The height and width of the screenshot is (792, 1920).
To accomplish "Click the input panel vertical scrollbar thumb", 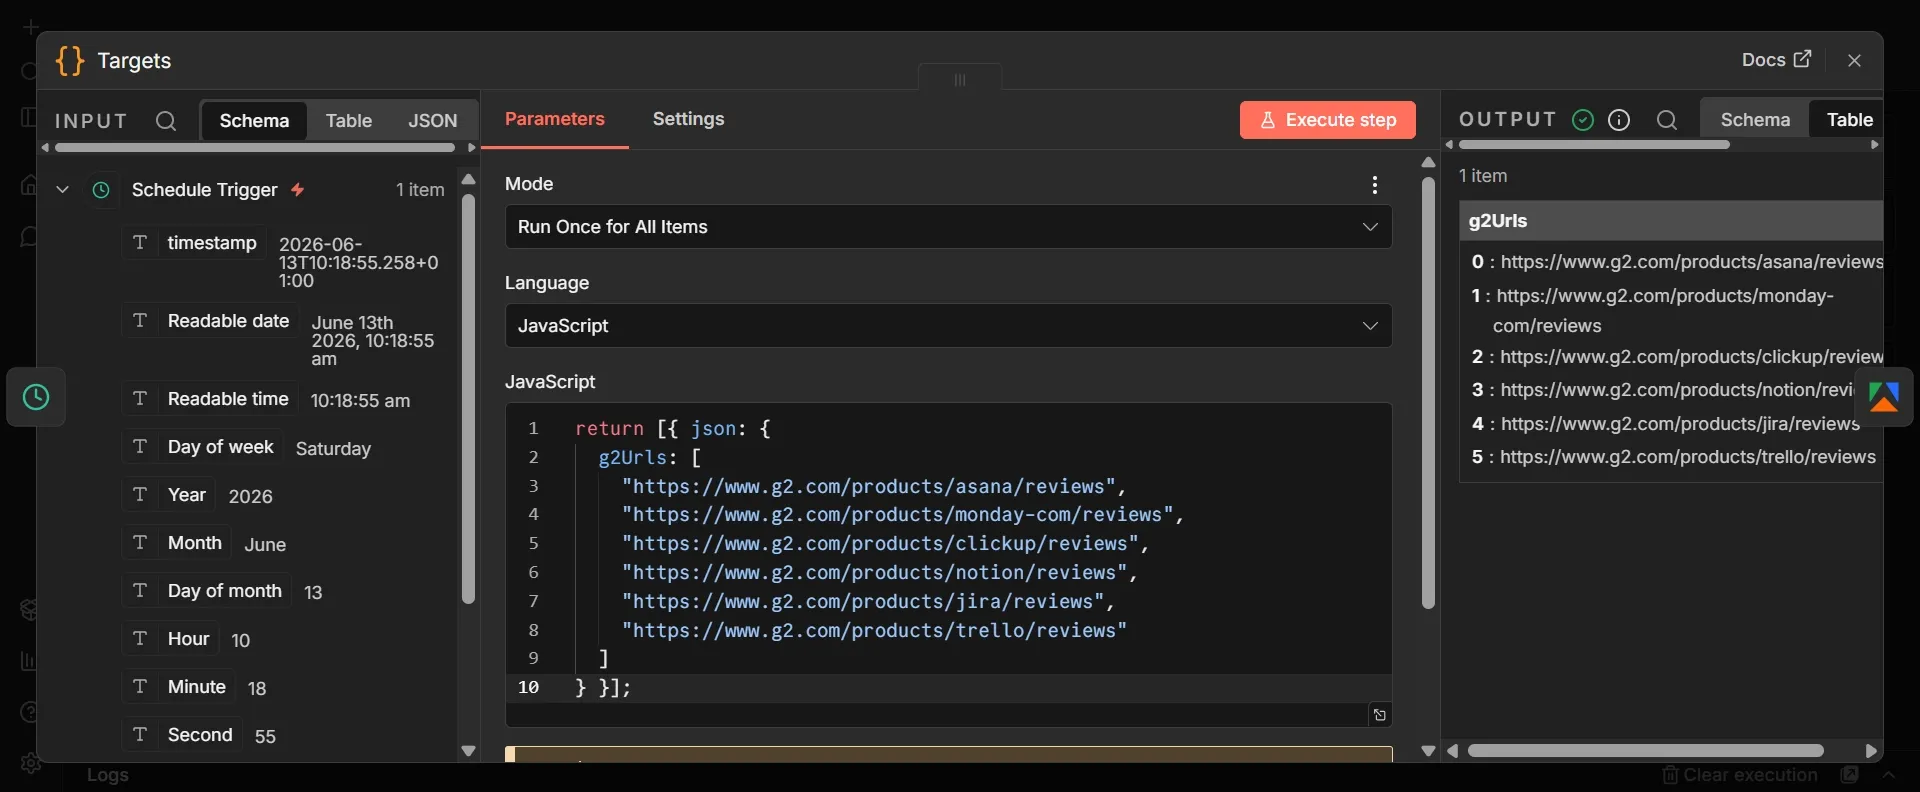I will coord(468,400).
